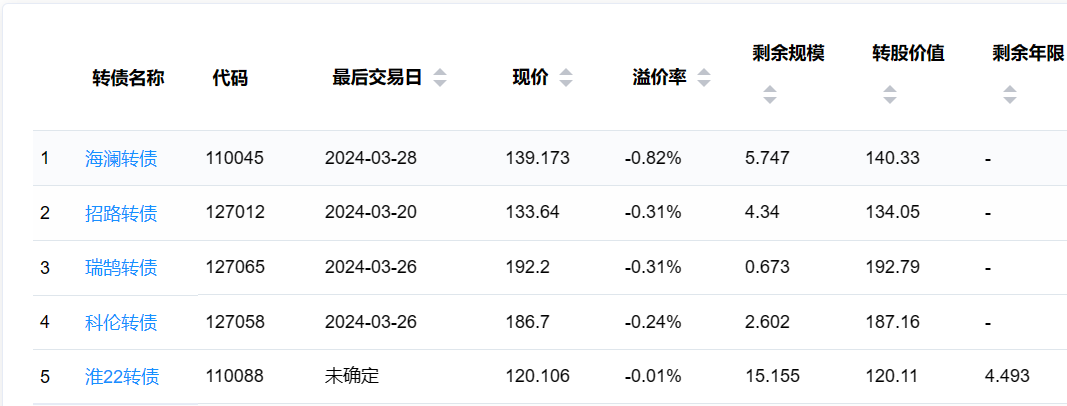
Task: Open 瑞鹄转债 bond link
Action: point(121,267)
